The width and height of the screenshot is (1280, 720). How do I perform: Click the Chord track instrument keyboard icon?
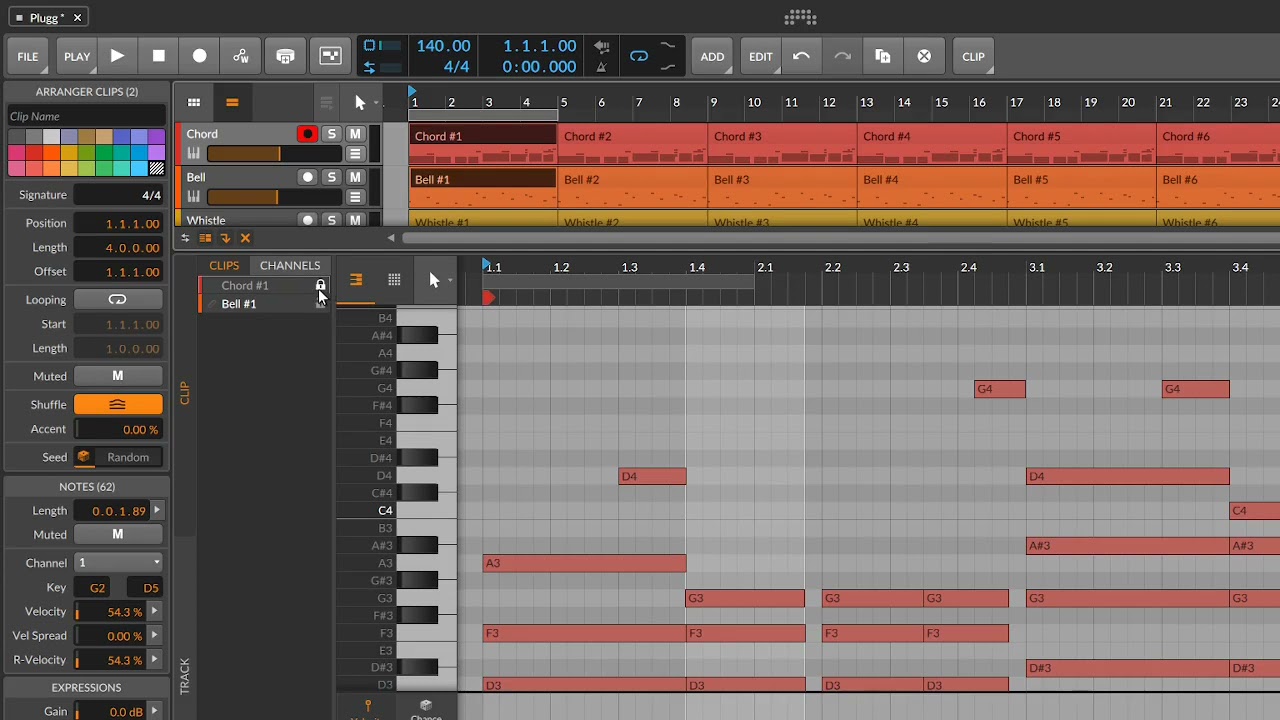click(x=194, y=154)
